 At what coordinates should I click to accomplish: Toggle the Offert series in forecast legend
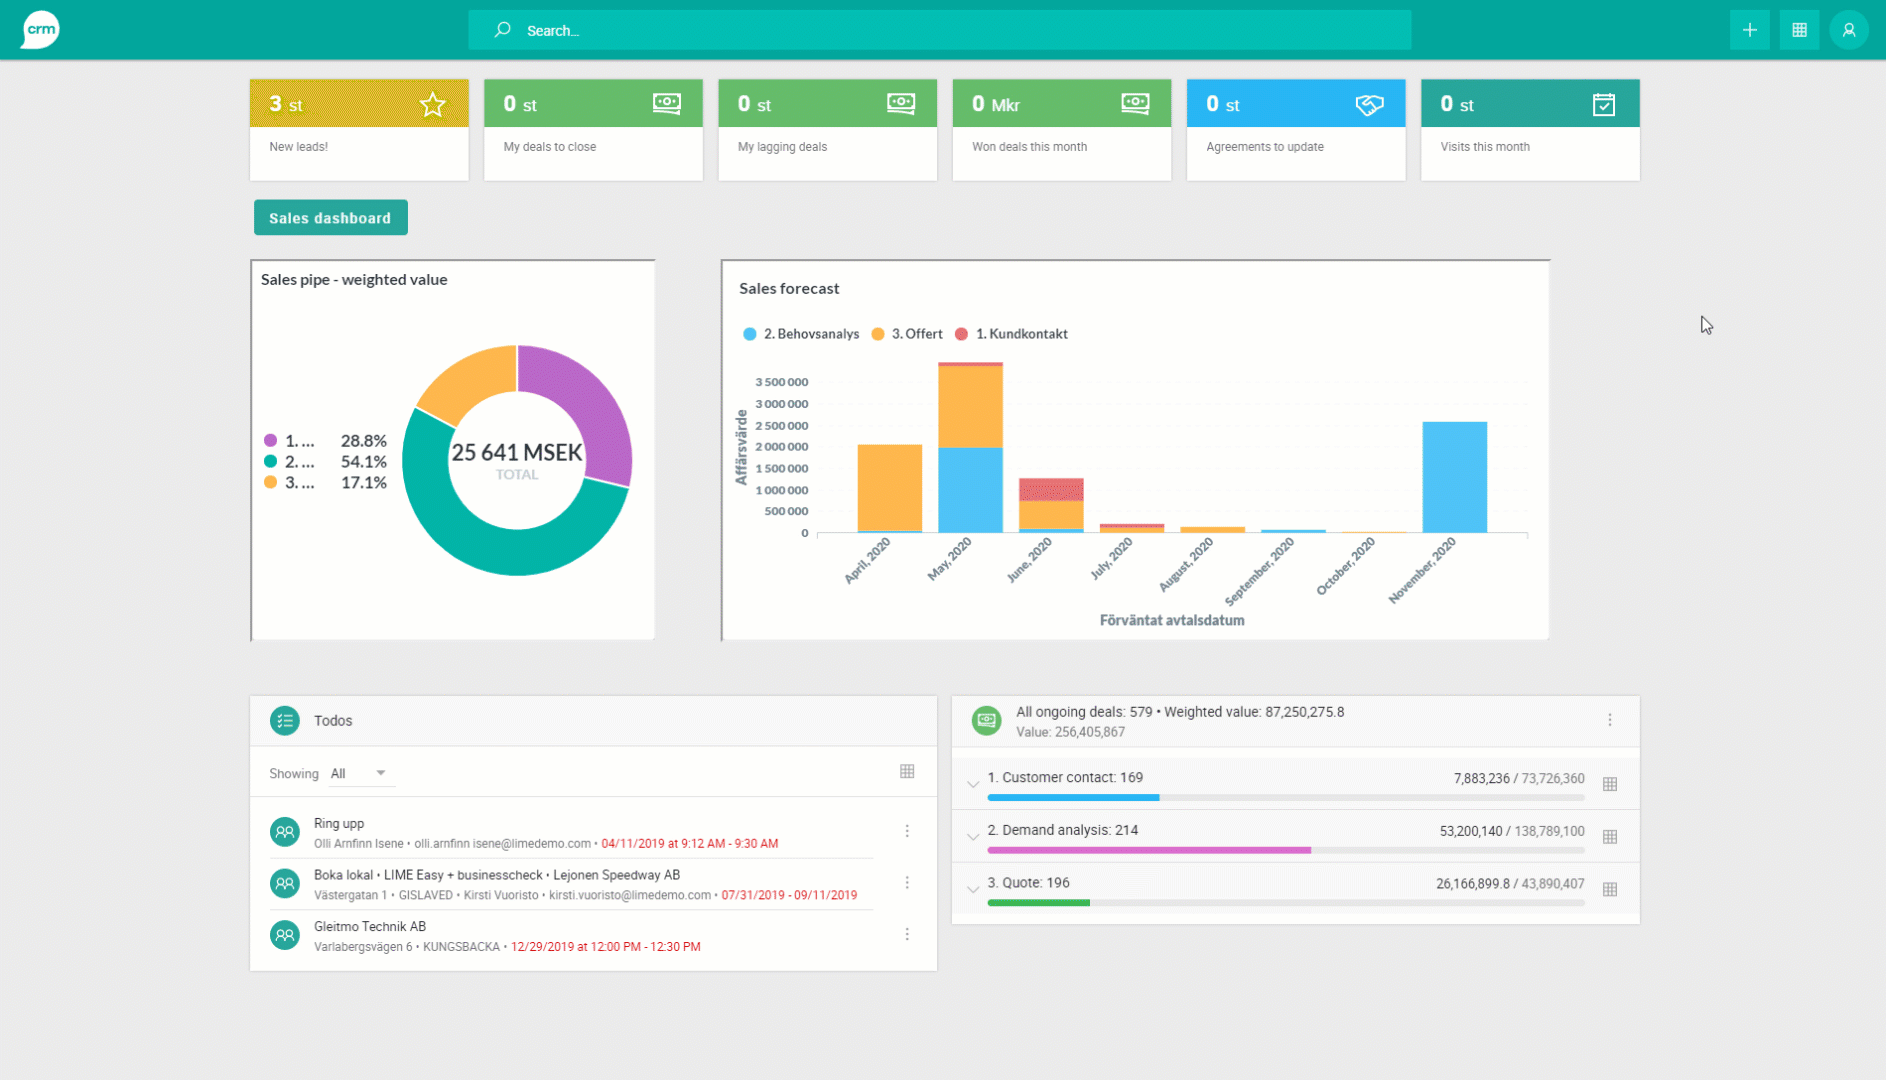pyautogui.click(x=906, y=333)
